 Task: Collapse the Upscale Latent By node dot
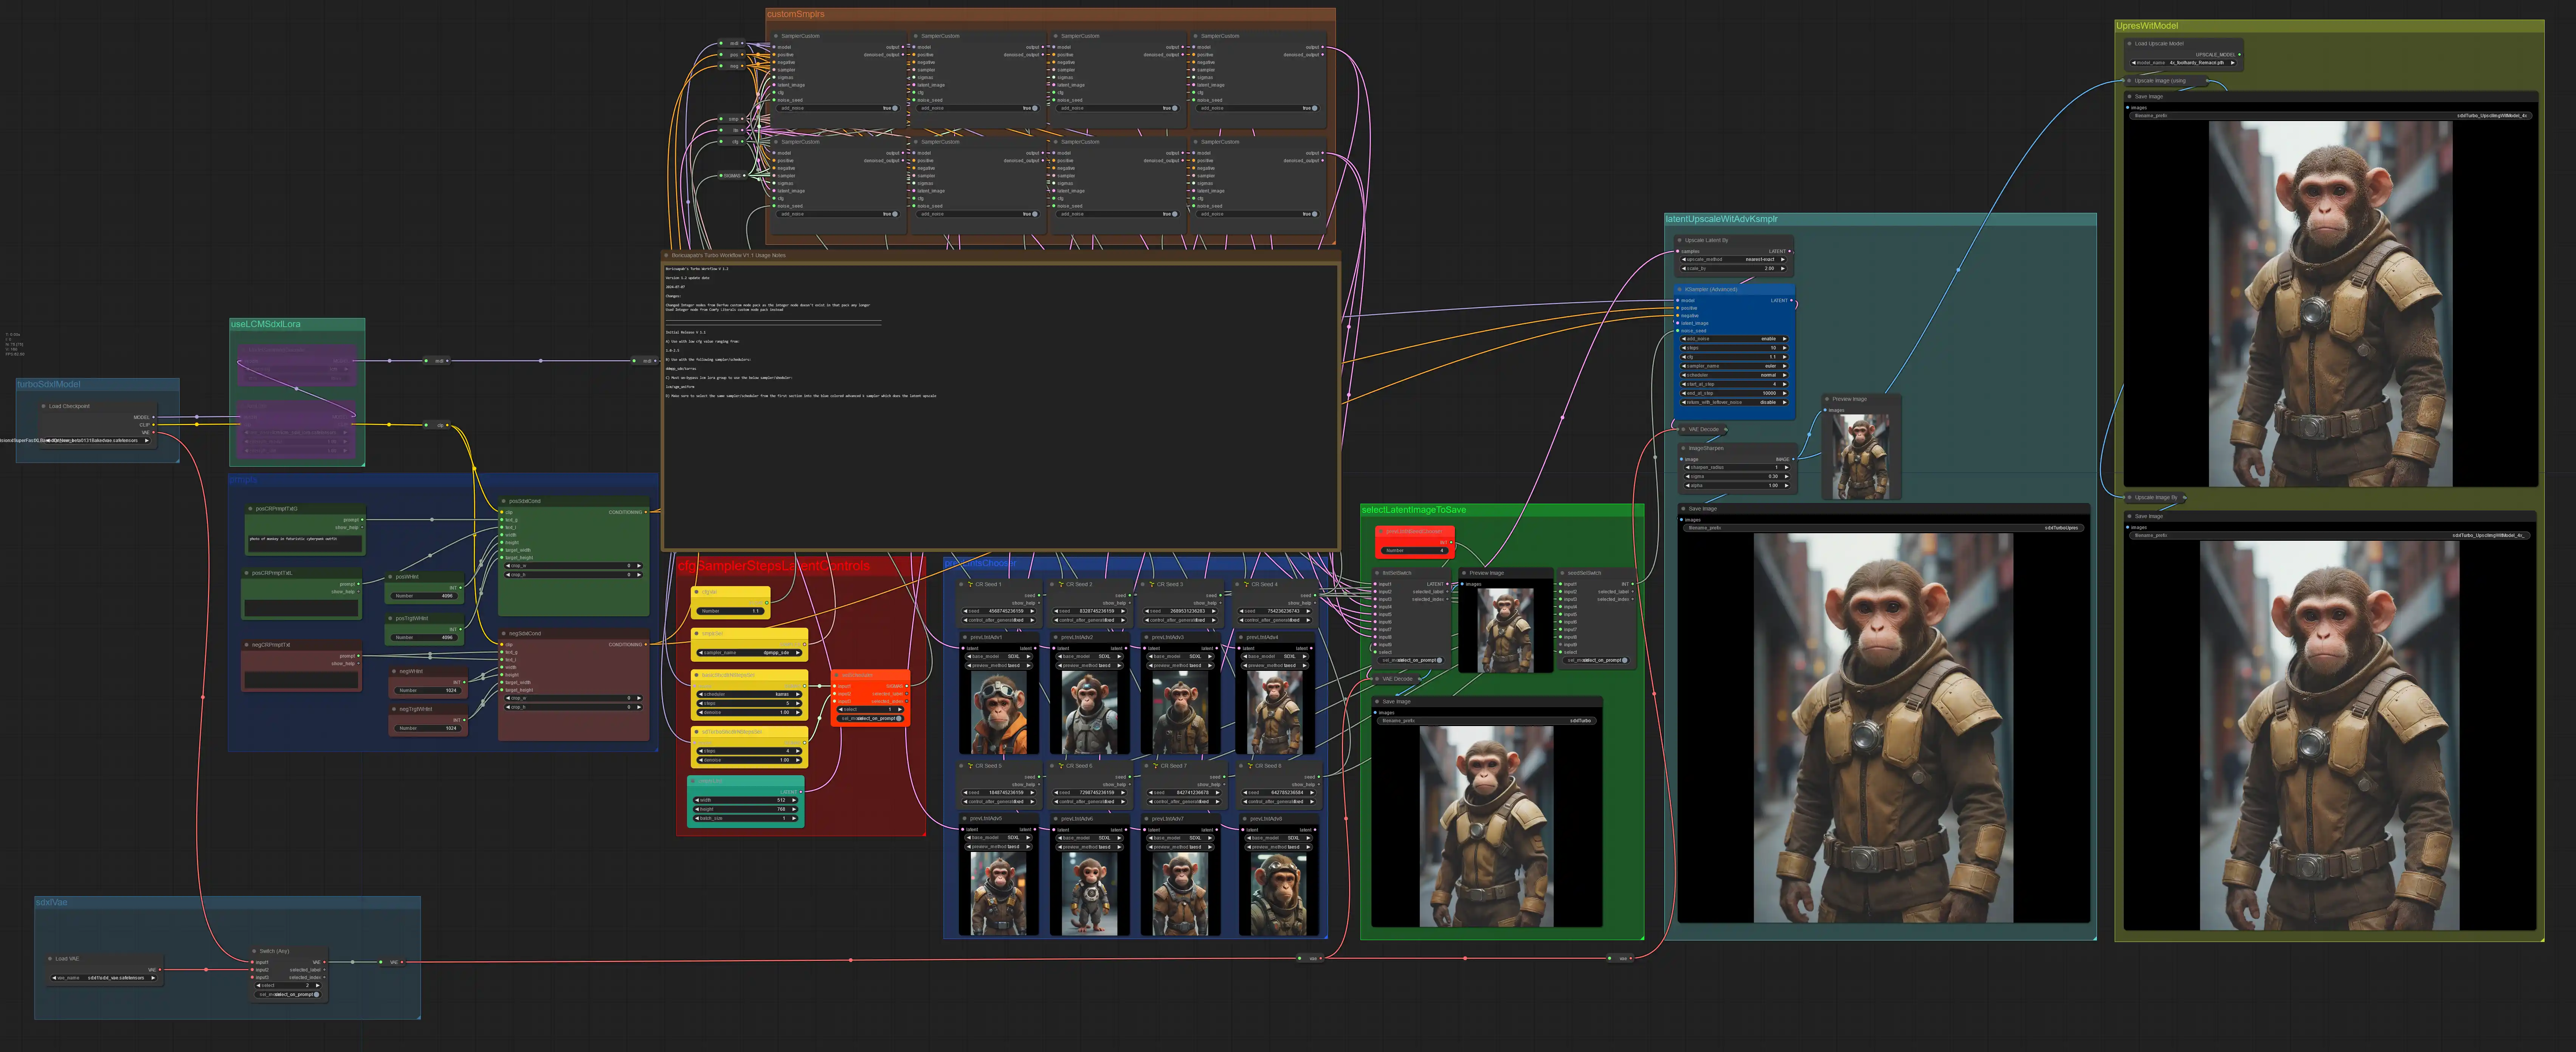coord(1680,240)
